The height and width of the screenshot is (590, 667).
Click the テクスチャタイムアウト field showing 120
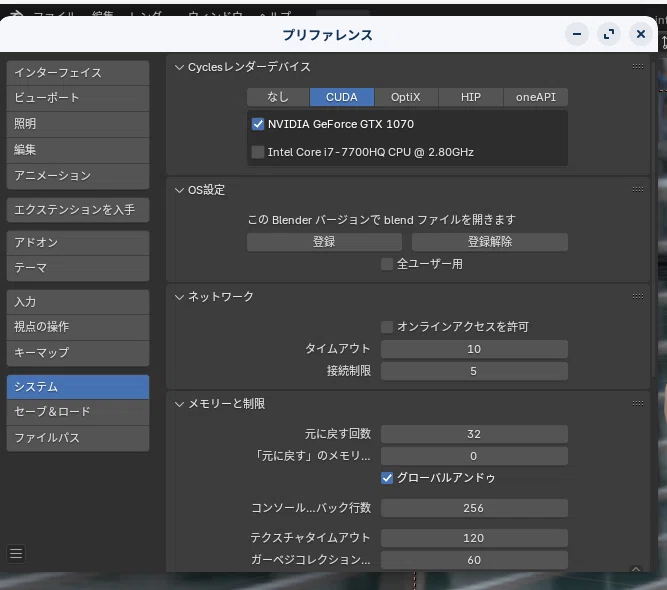click(x=474, y=538)
